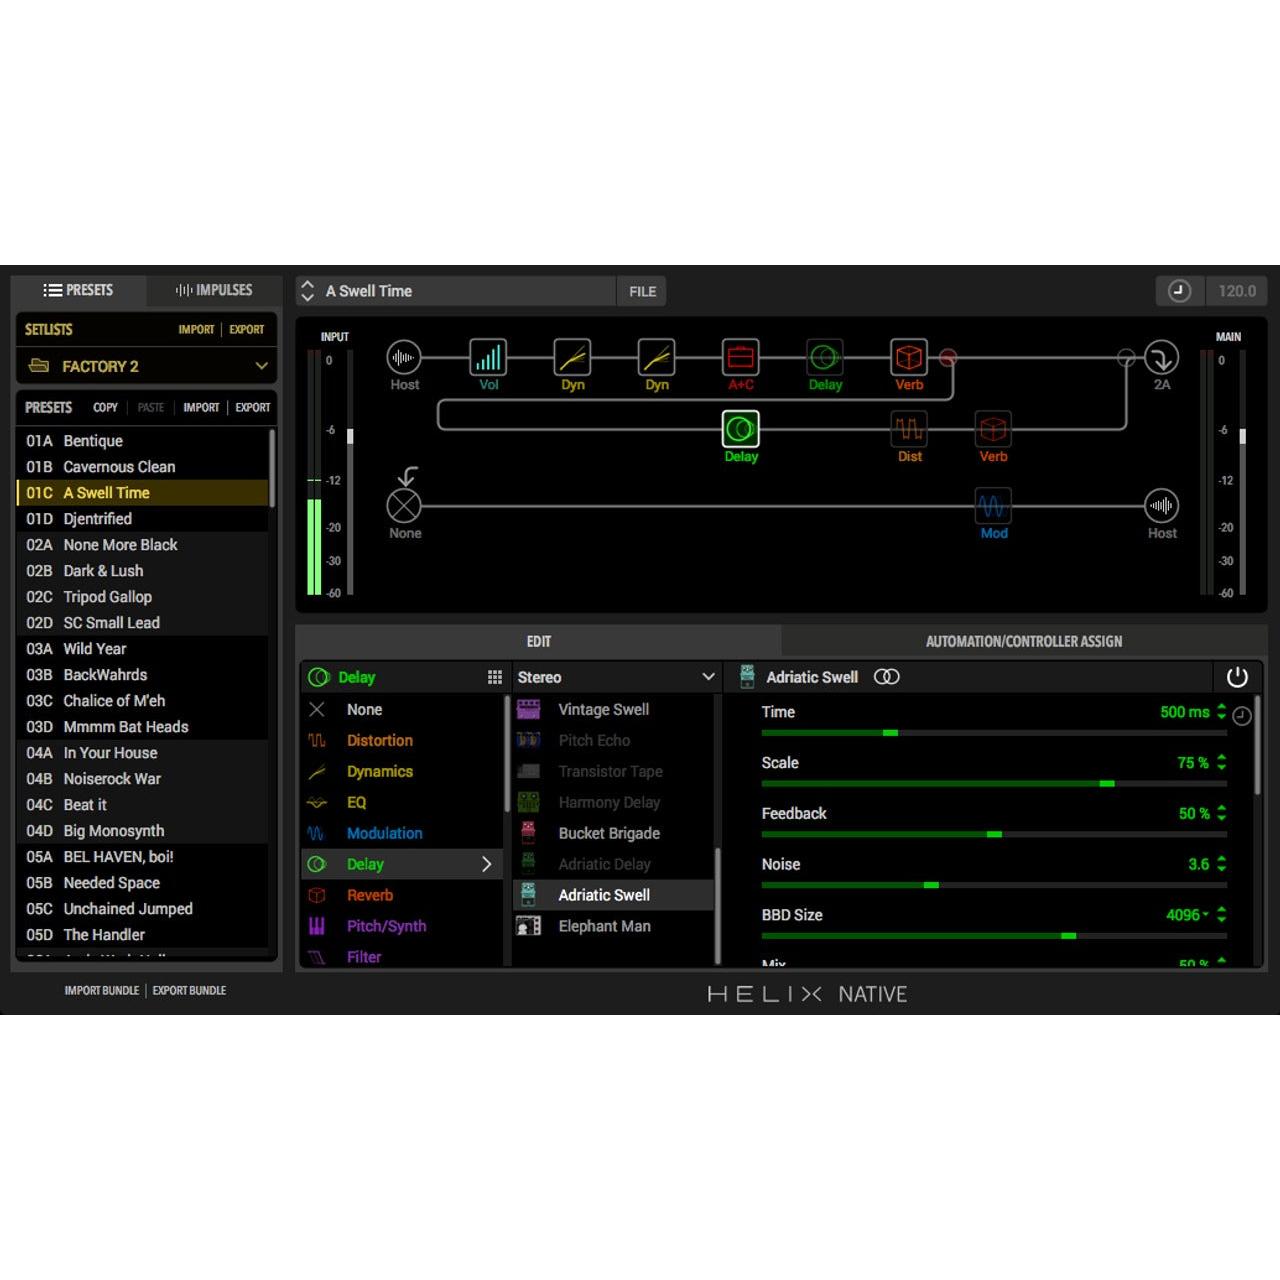Click the Verb block on the top path

coord(908,357)
